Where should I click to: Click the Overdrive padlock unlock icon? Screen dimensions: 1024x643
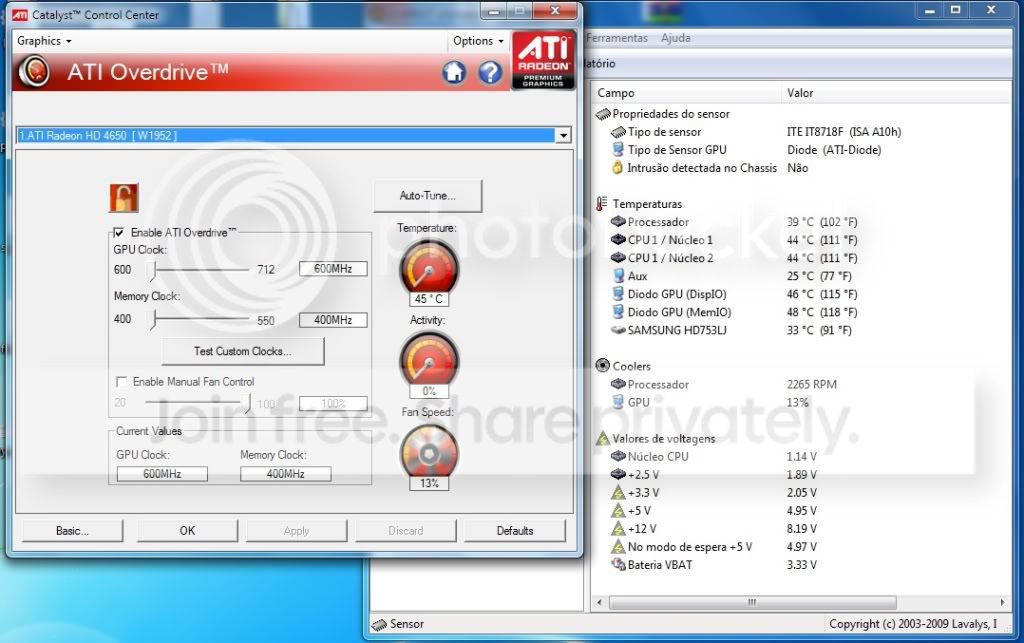(123, 197)
